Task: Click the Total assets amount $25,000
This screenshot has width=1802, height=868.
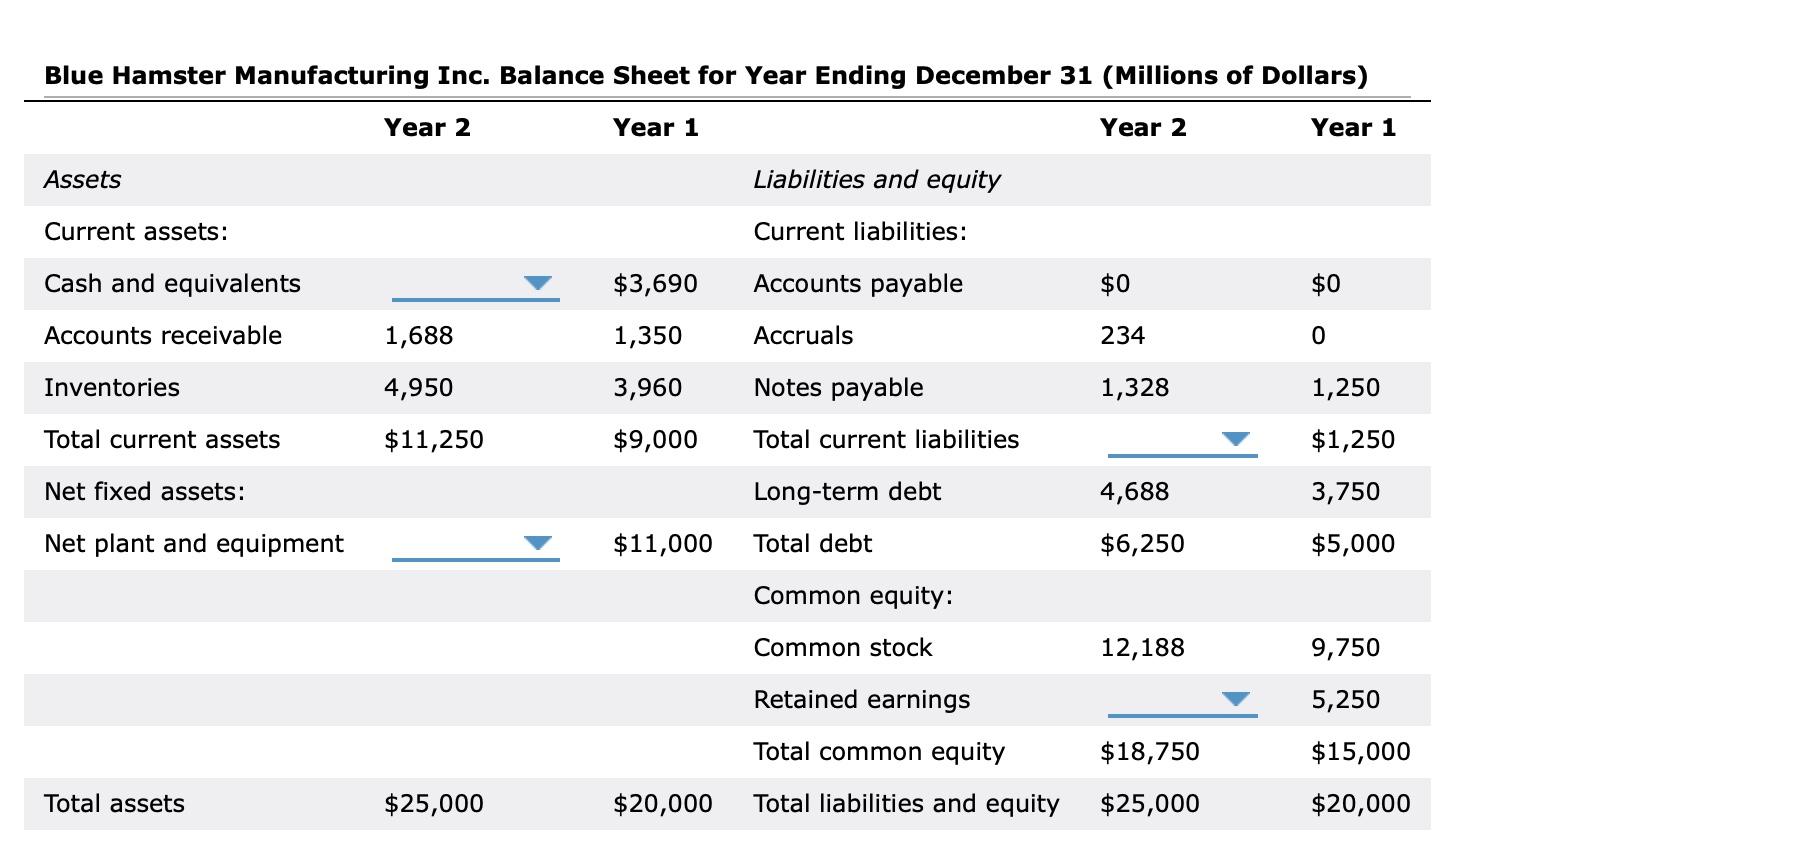Action: [x=434, y=803]
